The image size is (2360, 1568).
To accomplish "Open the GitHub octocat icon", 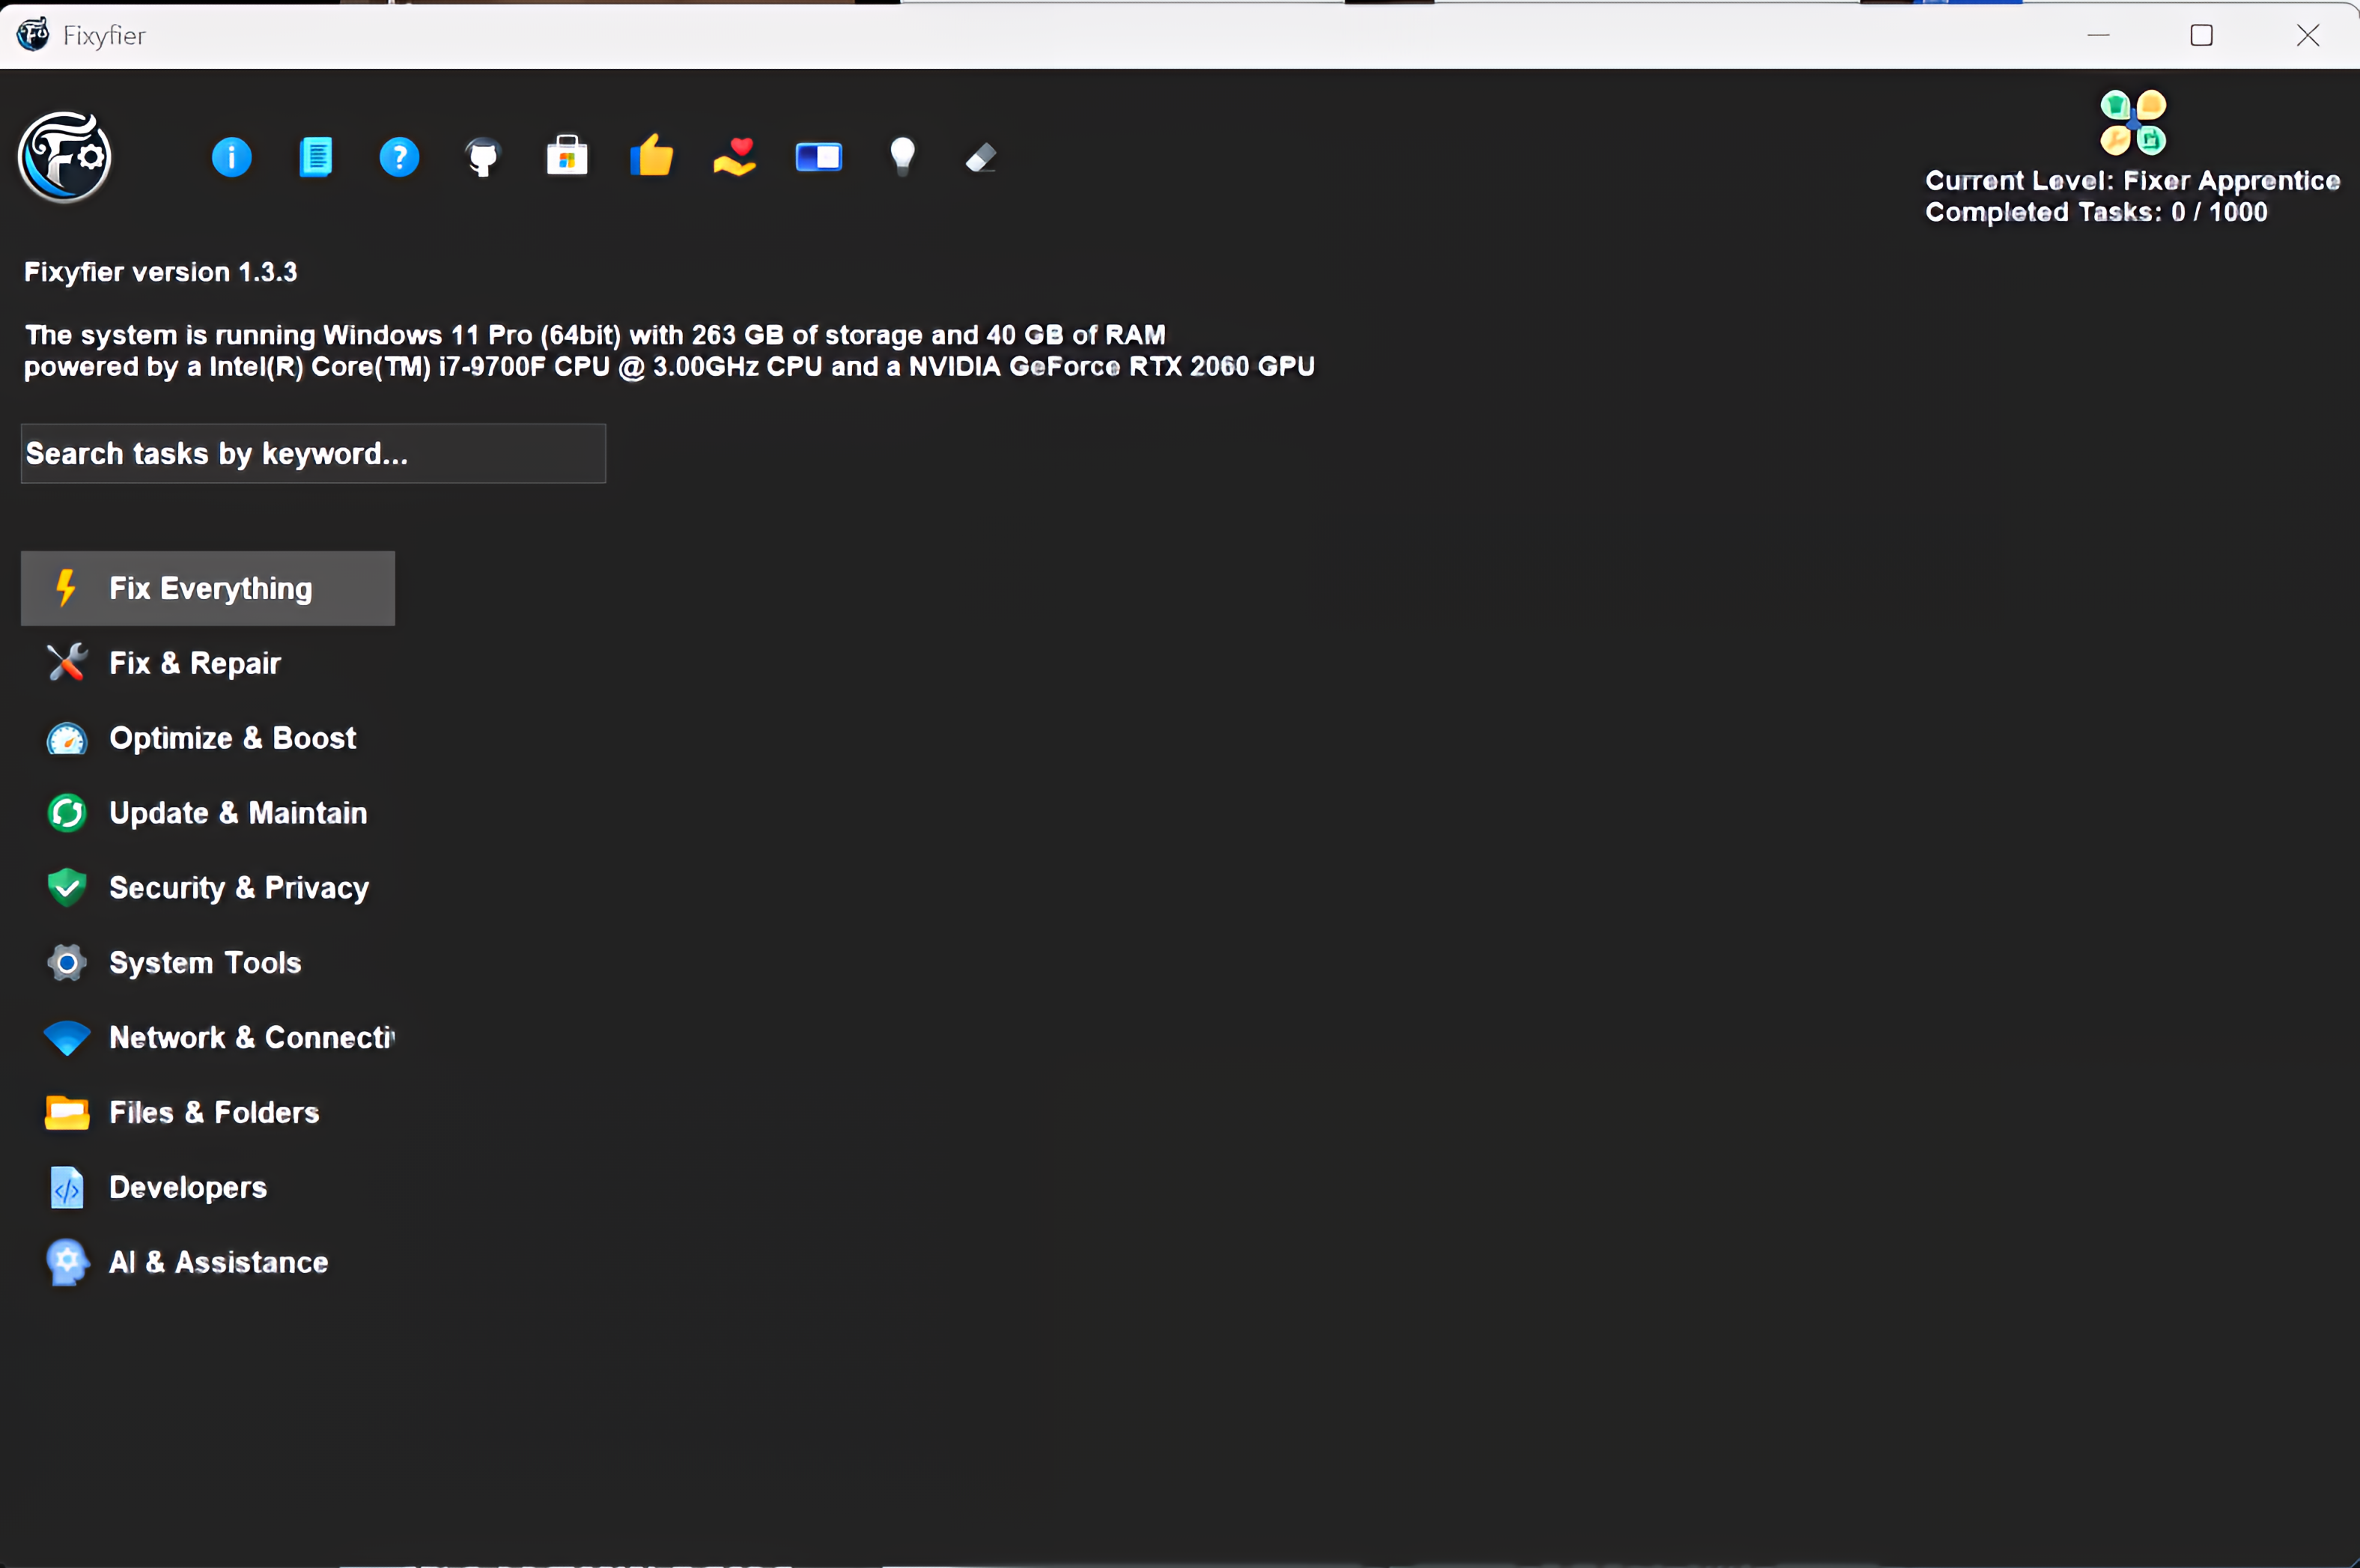I will point(483,157).
